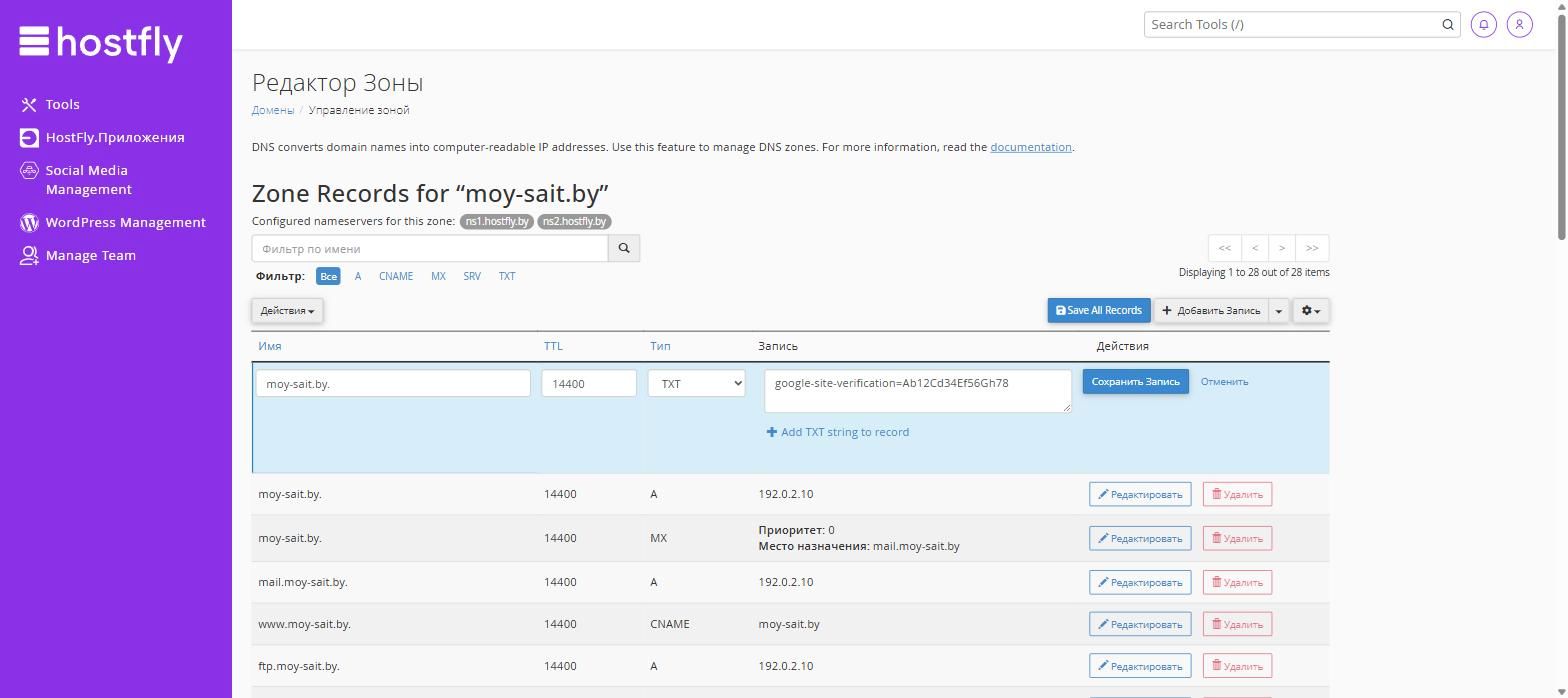This screenshot has width=1568, height=698.
Task: Edit the moy-sait.by. A record
Action: point(1140,494)
